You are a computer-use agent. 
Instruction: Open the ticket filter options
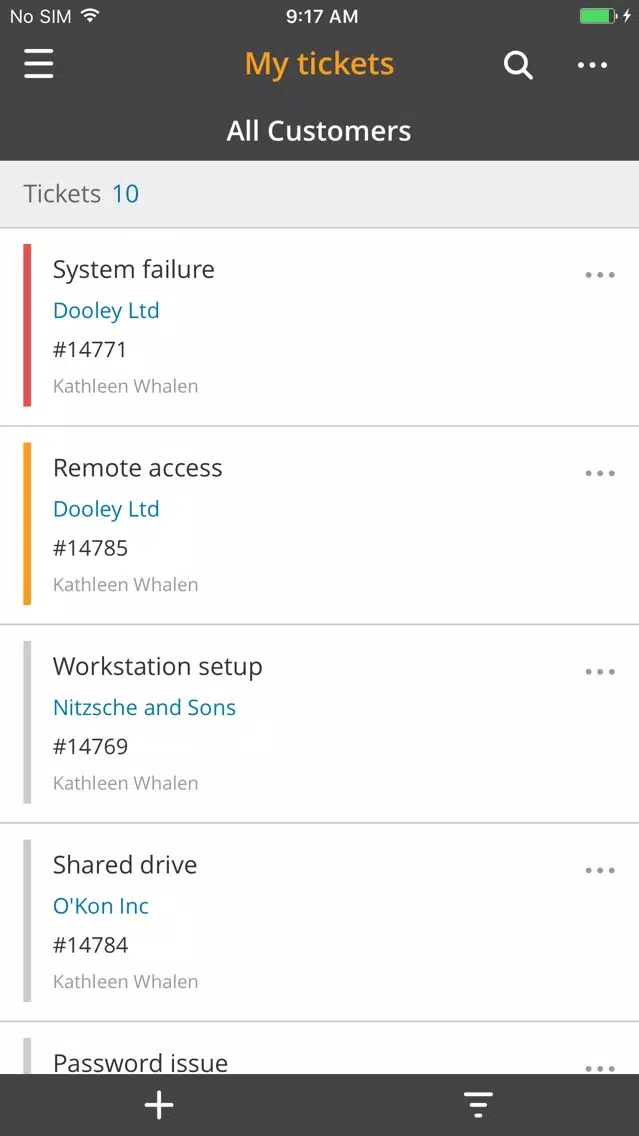pos(478,1105)
